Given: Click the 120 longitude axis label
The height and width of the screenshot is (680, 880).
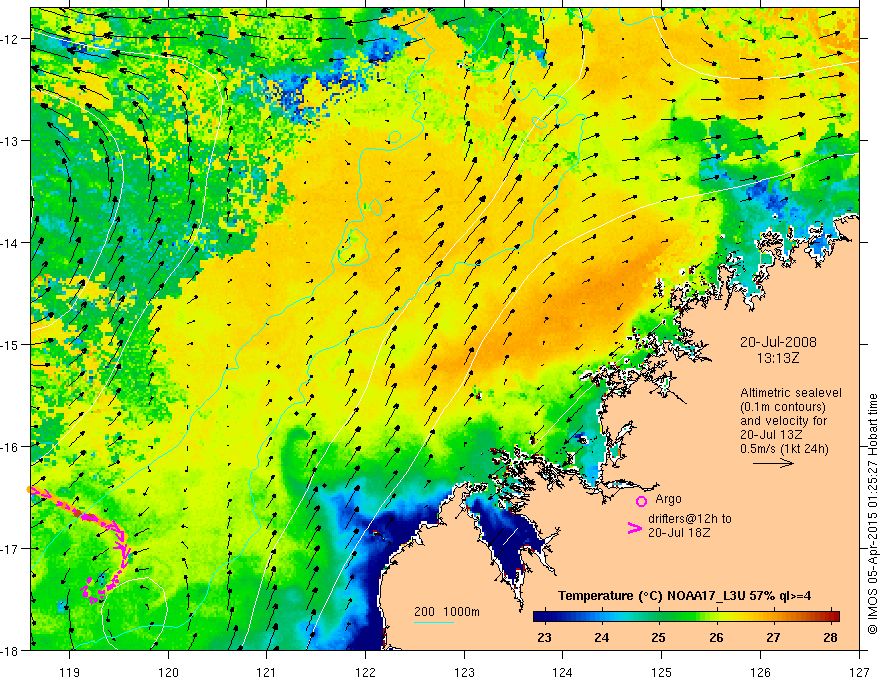Looking at the screenshot, I should coord(168,672).
